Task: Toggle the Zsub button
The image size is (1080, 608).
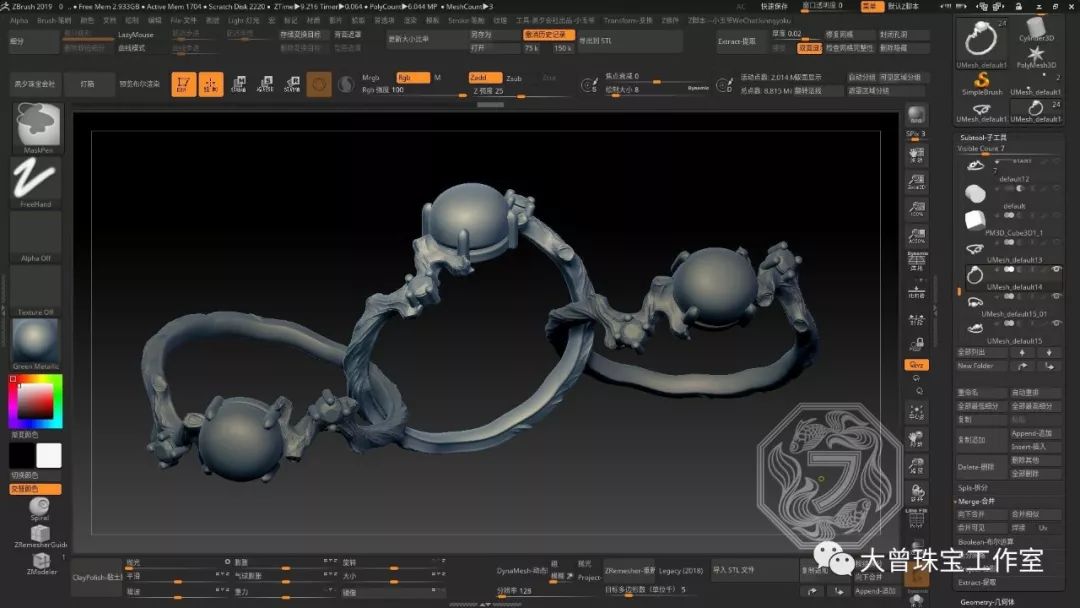Action: (514, 78)
